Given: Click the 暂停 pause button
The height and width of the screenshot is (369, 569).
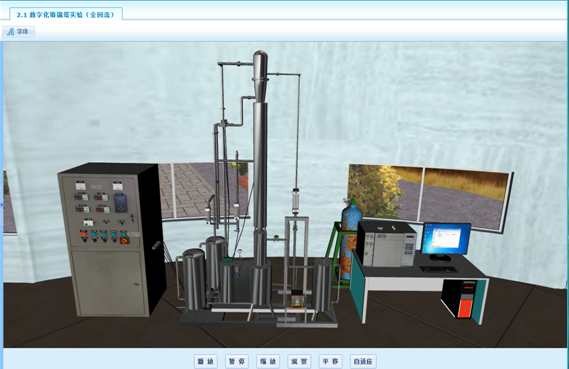Looking at the screenshot, I should coord(237,361).
